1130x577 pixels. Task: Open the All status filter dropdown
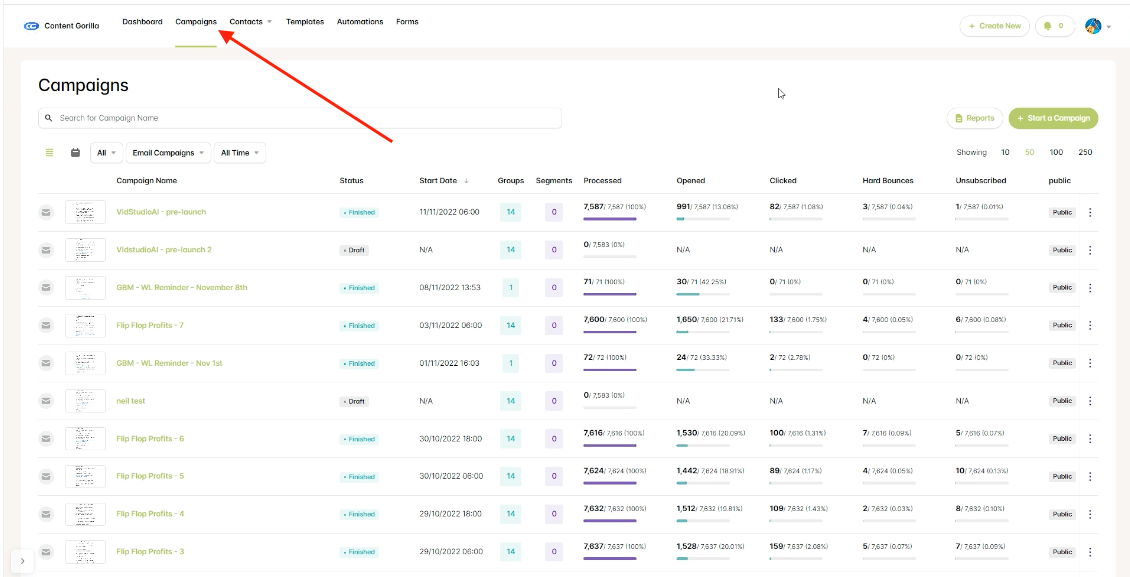pos(106,153)
